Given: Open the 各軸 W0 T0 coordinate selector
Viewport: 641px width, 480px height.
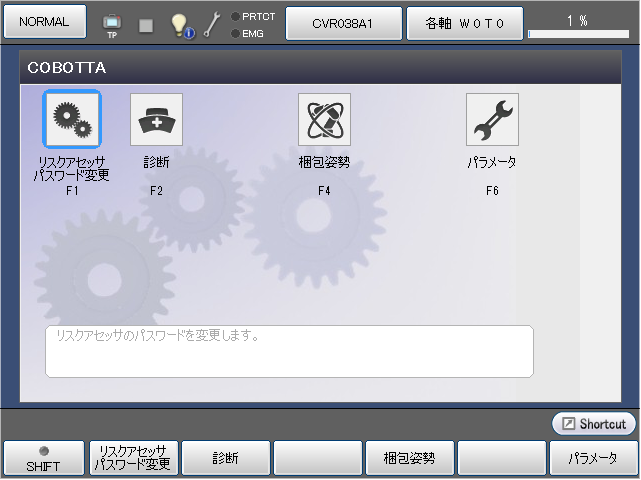Looking at the screenshot, I should tap(464, 23).
